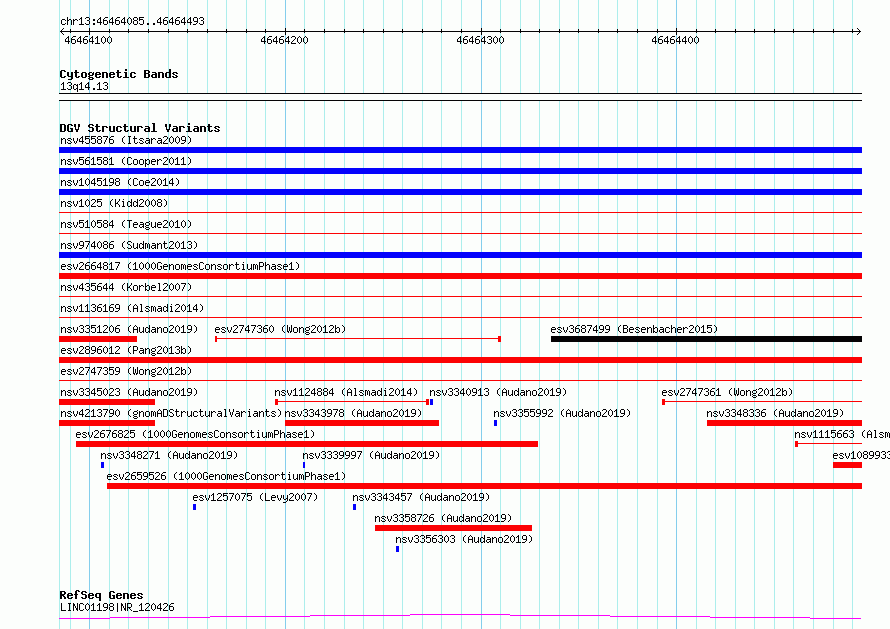Open esv2747360 (Wong2012b) variant label
The height and width of the screenshot is (629, 890).
280,329
